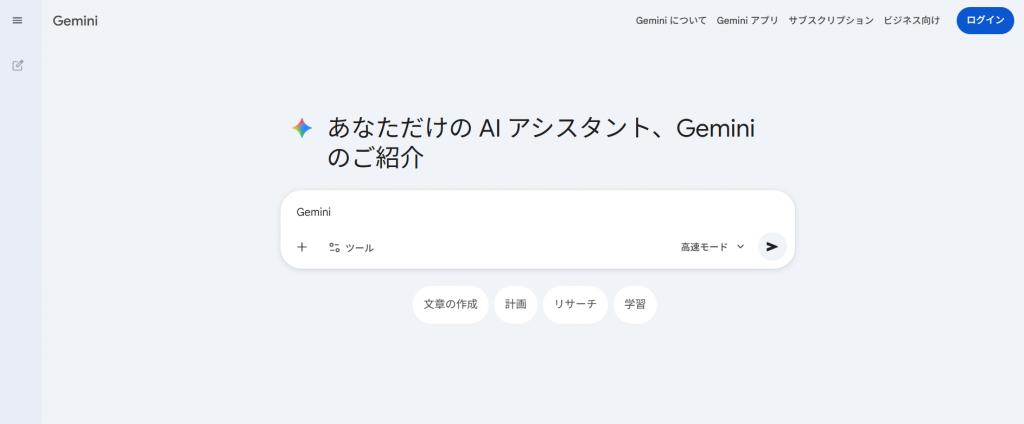Viewport: 1024px width, 424px height.
Task: Click the plus icon to add files
Action: point(302,247)
